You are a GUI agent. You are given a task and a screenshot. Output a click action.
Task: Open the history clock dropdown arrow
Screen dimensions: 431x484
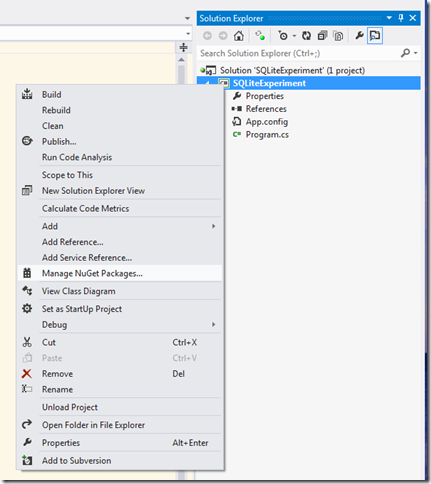pyautogui.click(x=294, y=36)
